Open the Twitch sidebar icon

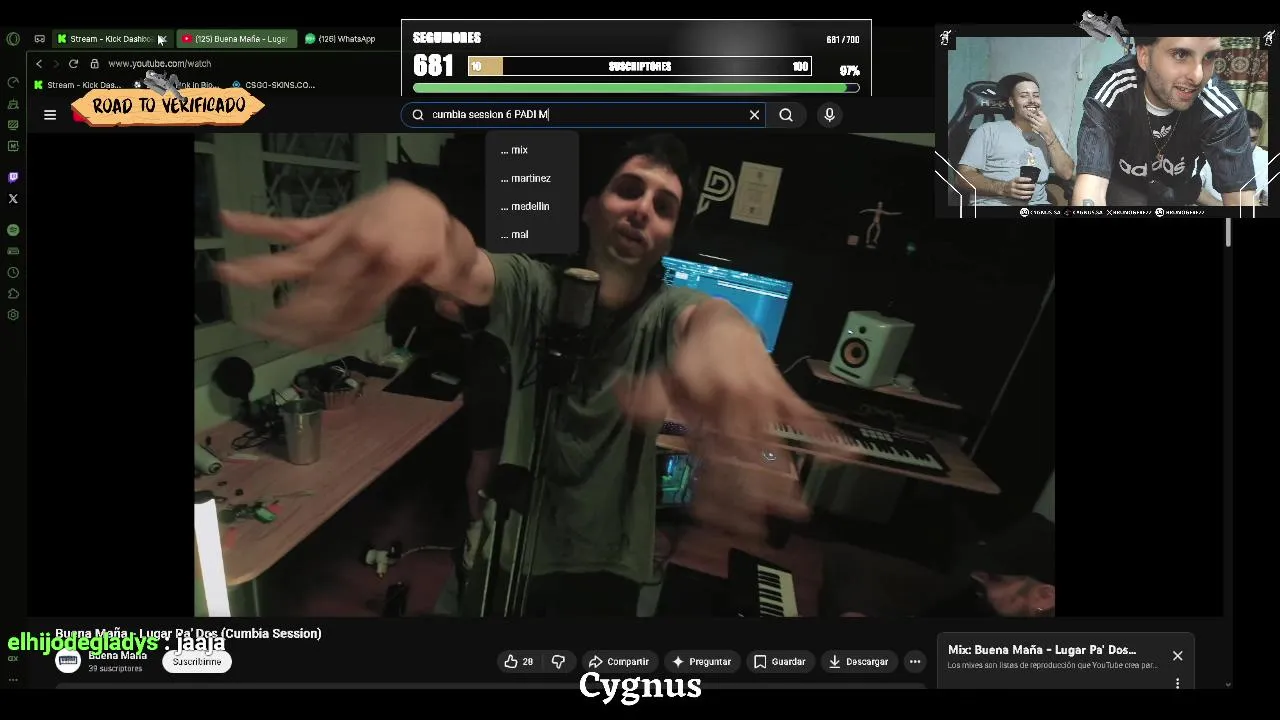click(x=12, y=177)
